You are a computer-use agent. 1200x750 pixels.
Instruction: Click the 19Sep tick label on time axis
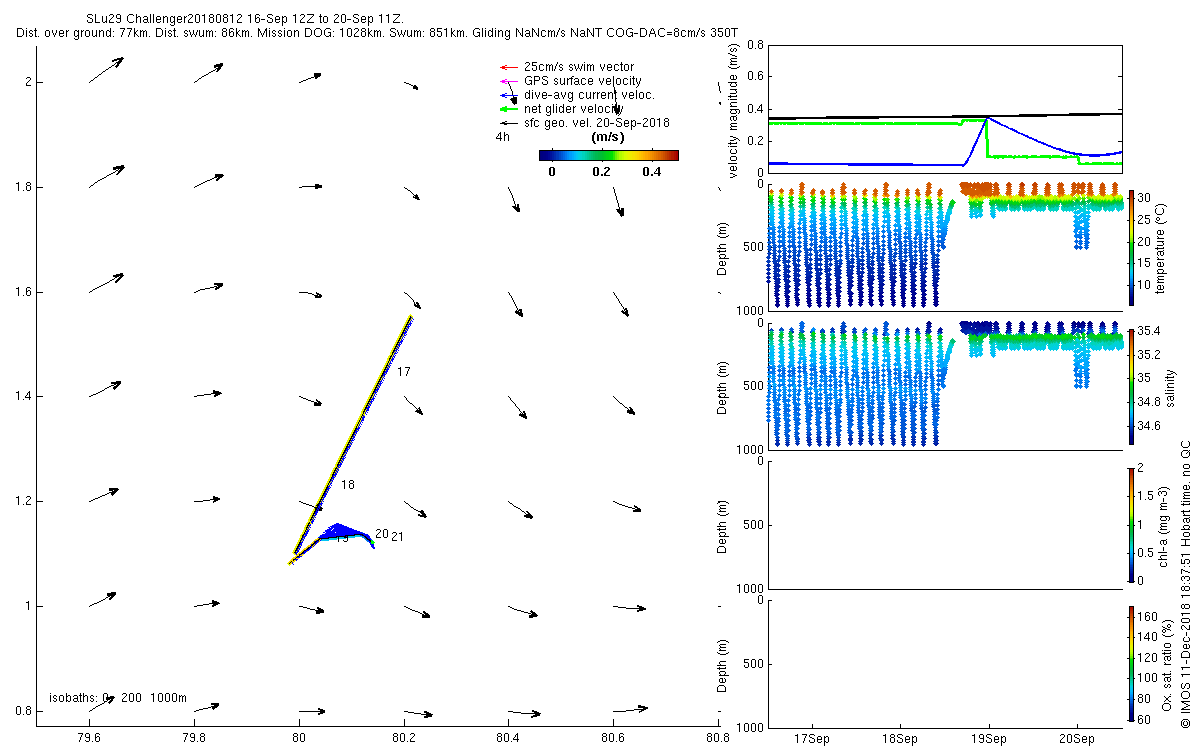[x=989, y=739]
